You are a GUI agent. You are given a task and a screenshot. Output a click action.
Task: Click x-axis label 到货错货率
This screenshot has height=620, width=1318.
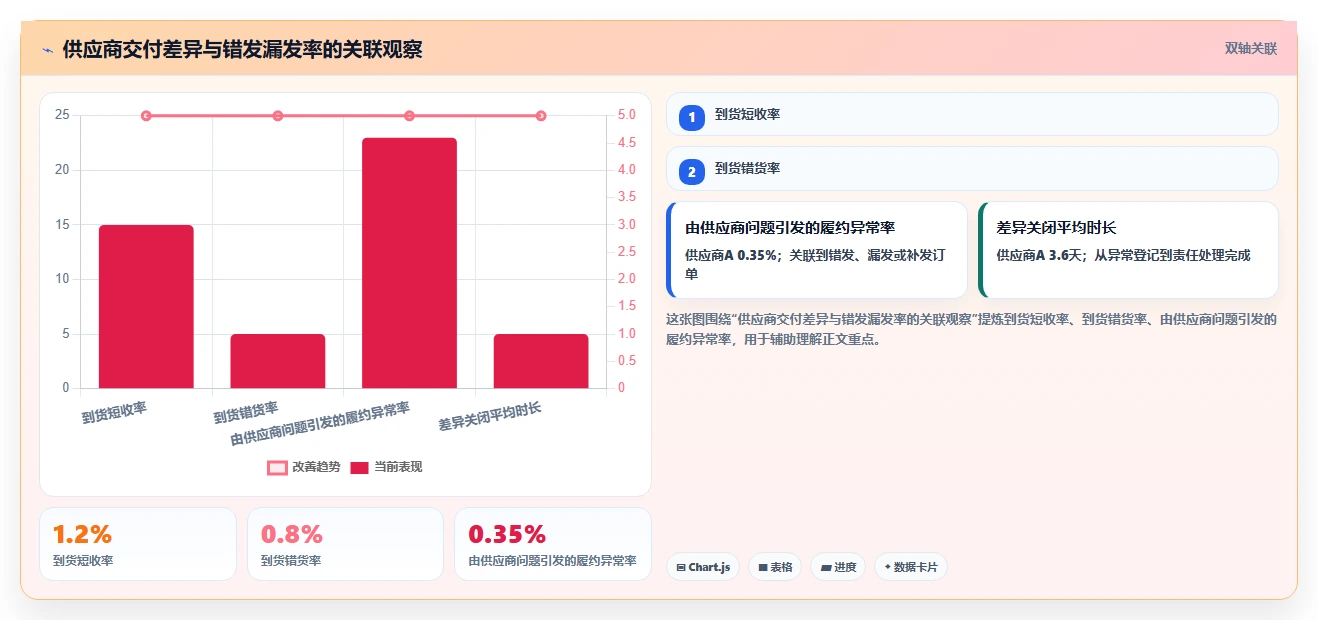[246, 412]
